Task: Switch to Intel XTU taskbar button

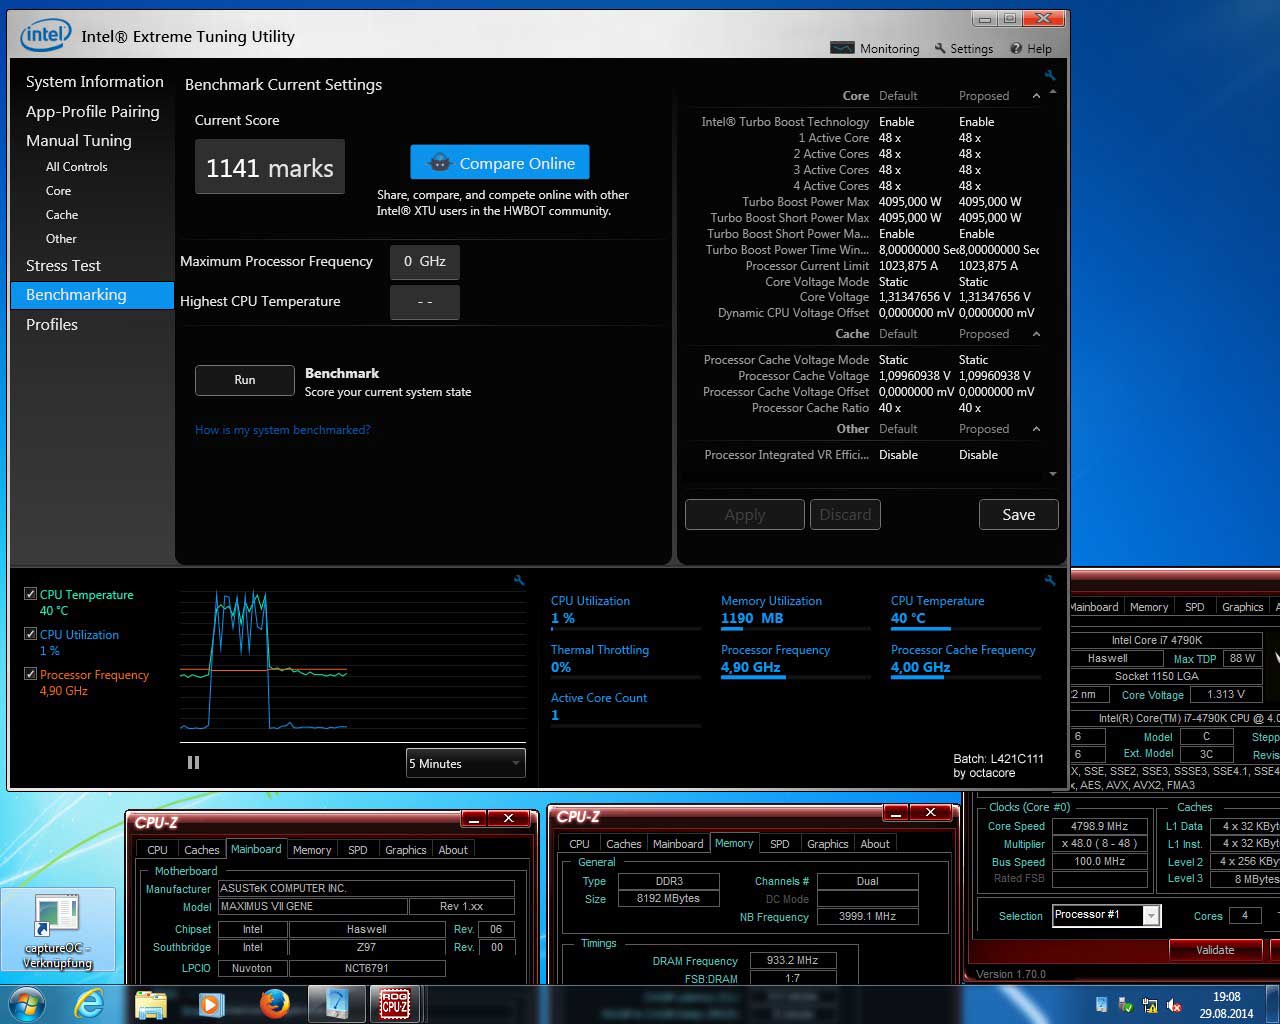Action: [337, 1003]
